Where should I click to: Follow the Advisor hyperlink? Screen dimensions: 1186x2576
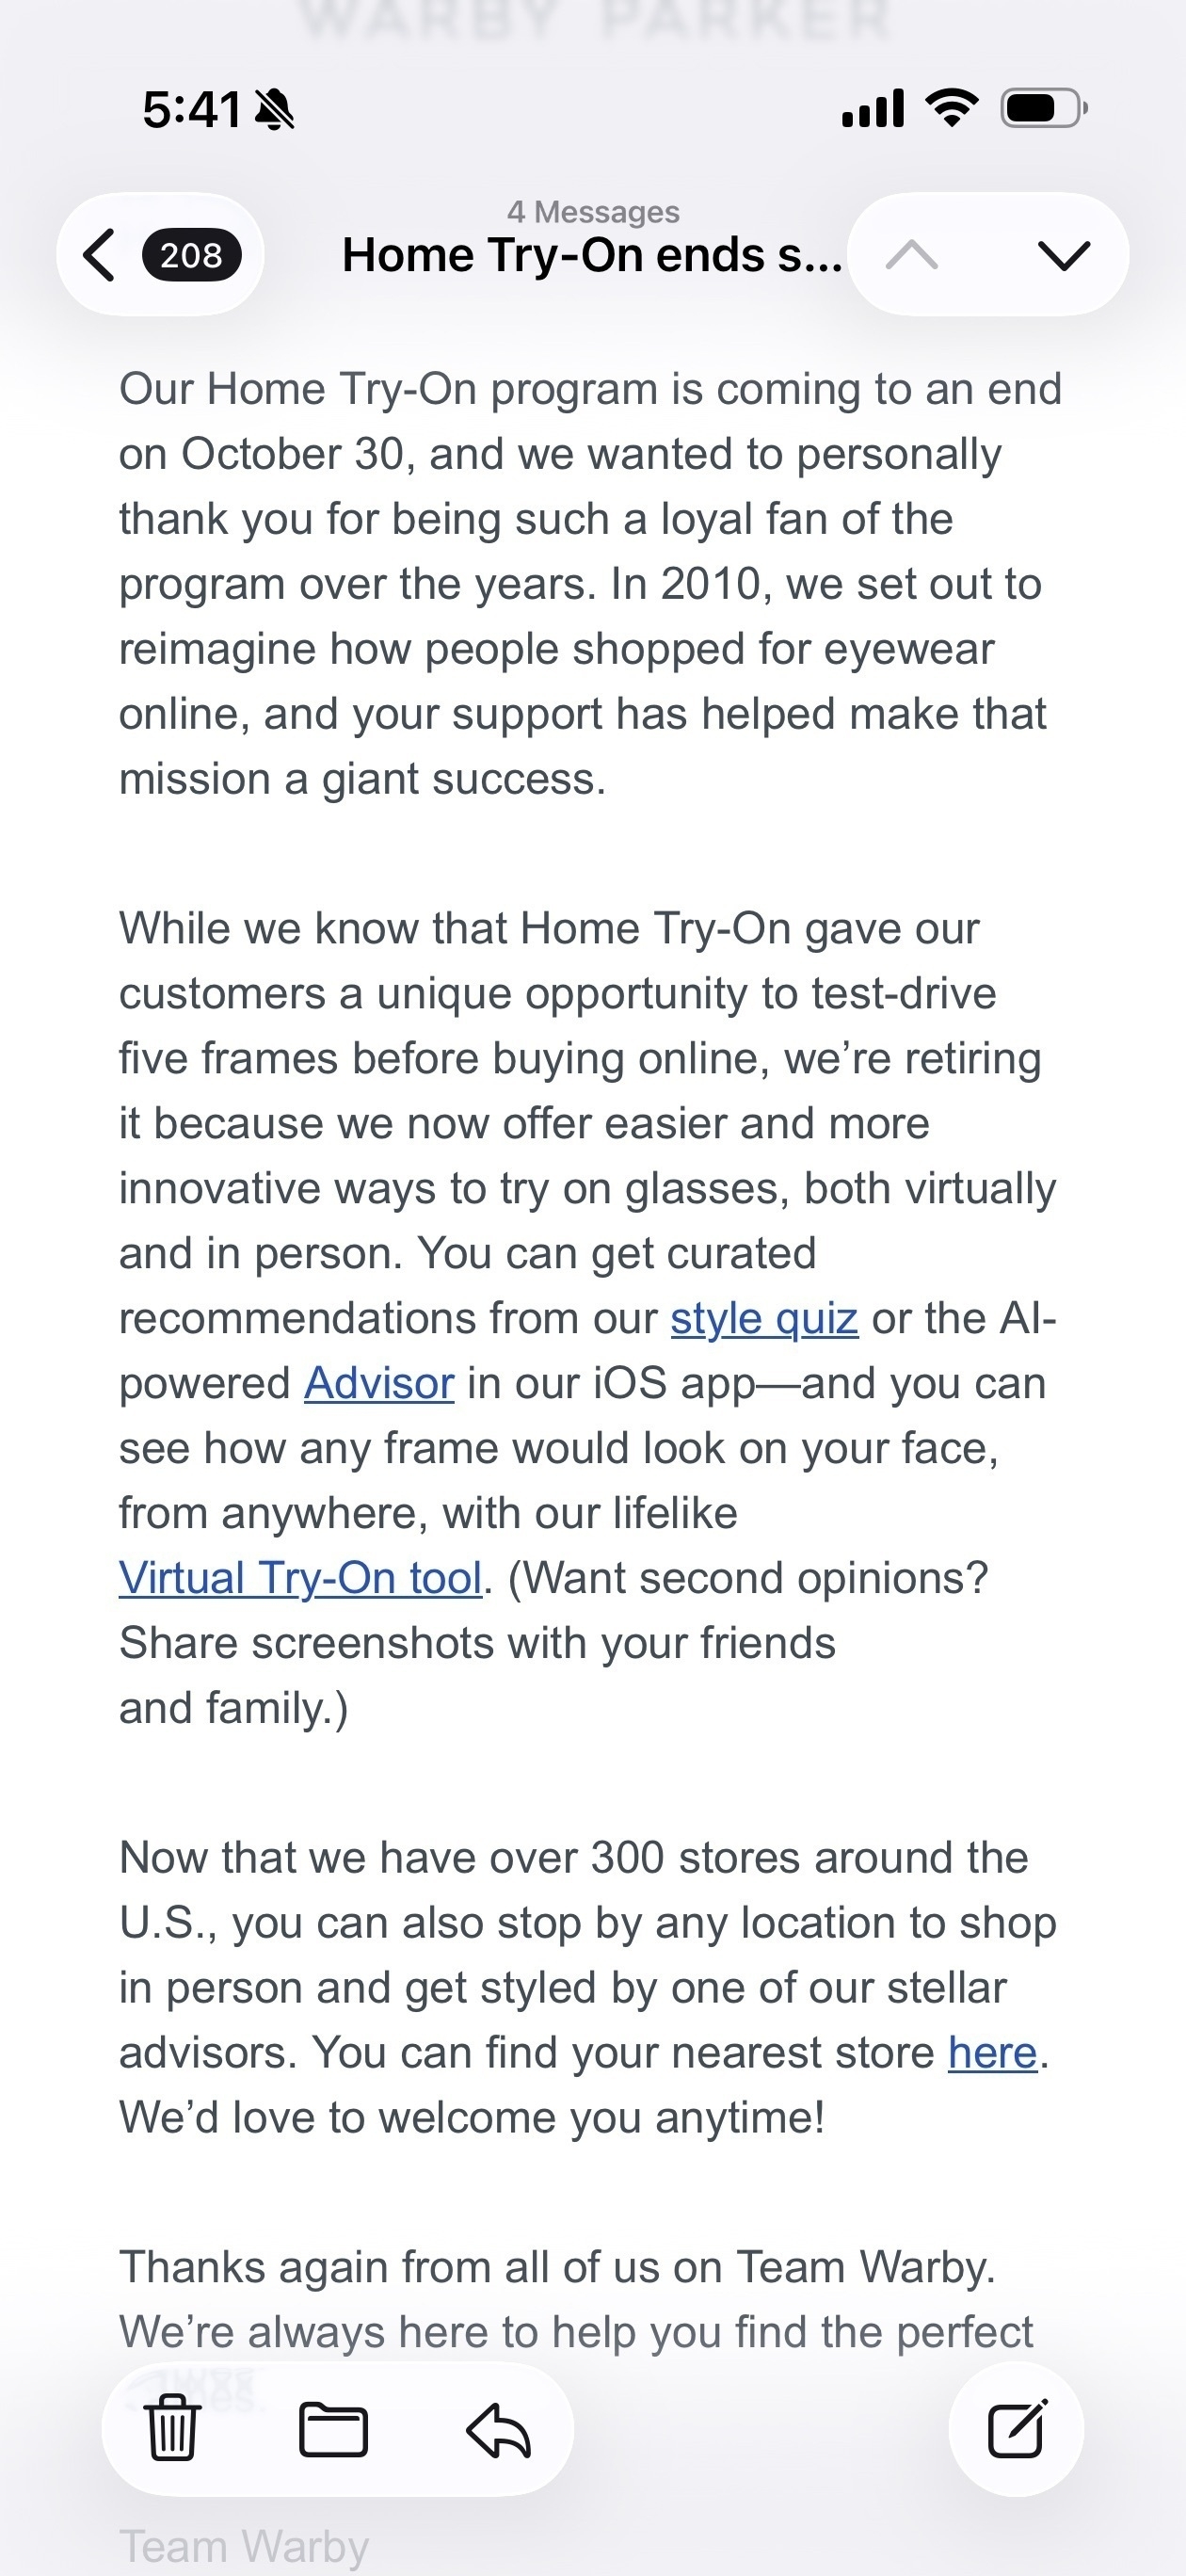379,1384
